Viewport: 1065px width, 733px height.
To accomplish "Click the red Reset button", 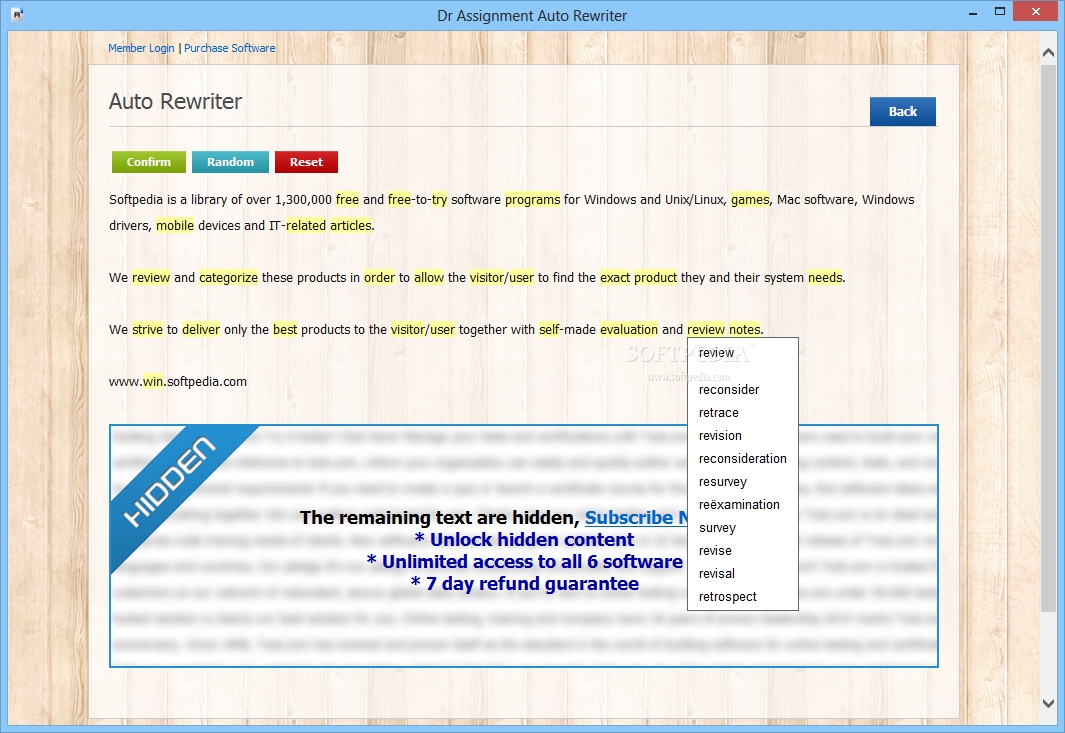I will [306, 162].
